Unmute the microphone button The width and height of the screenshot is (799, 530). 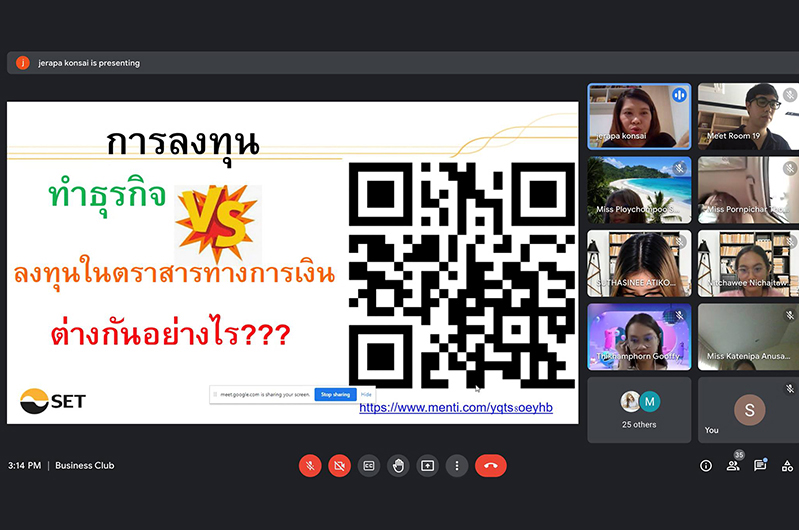pos(310,466)
